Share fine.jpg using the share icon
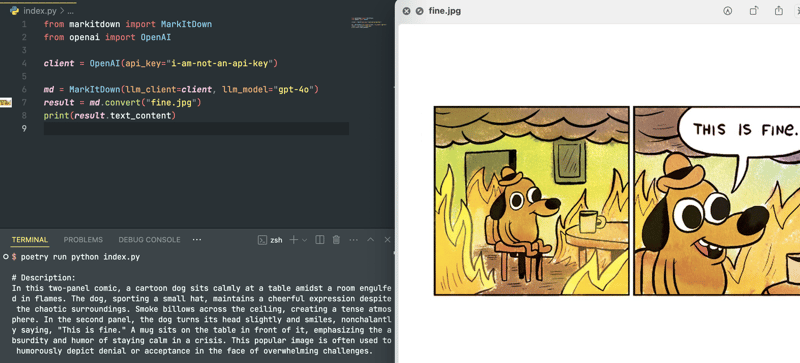 tap(779, 10)
